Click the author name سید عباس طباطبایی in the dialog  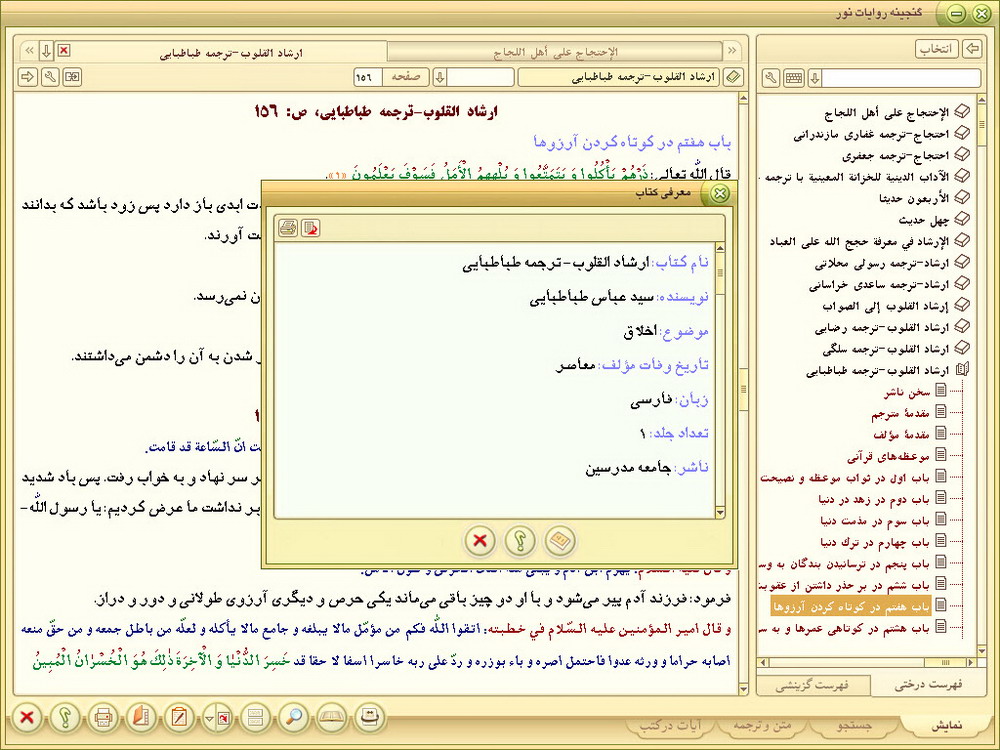click(x=592, y=297)
